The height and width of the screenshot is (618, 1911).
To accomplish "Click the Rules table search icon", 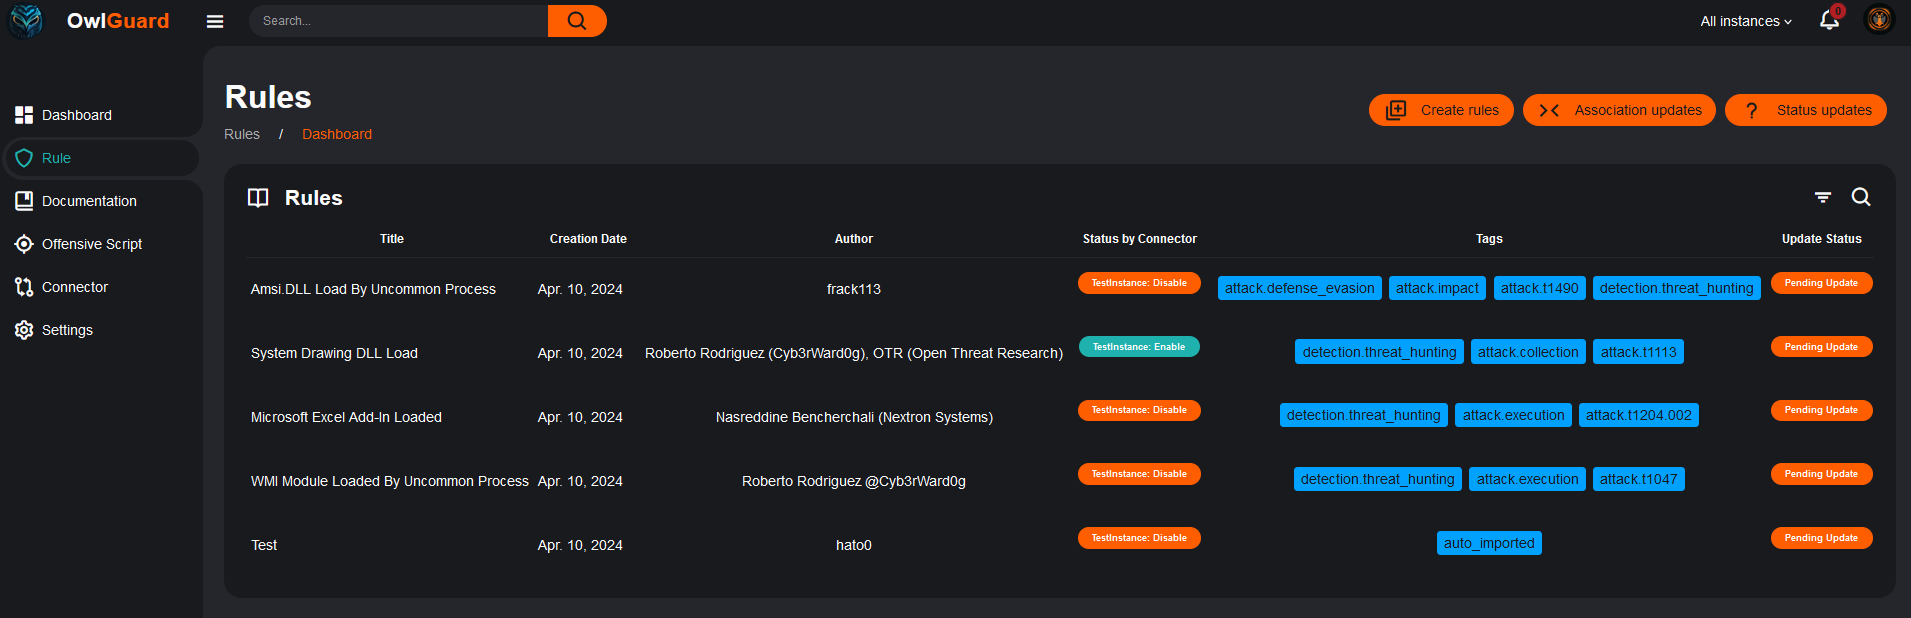I will pyautogui.click(x=1861, y=197).
